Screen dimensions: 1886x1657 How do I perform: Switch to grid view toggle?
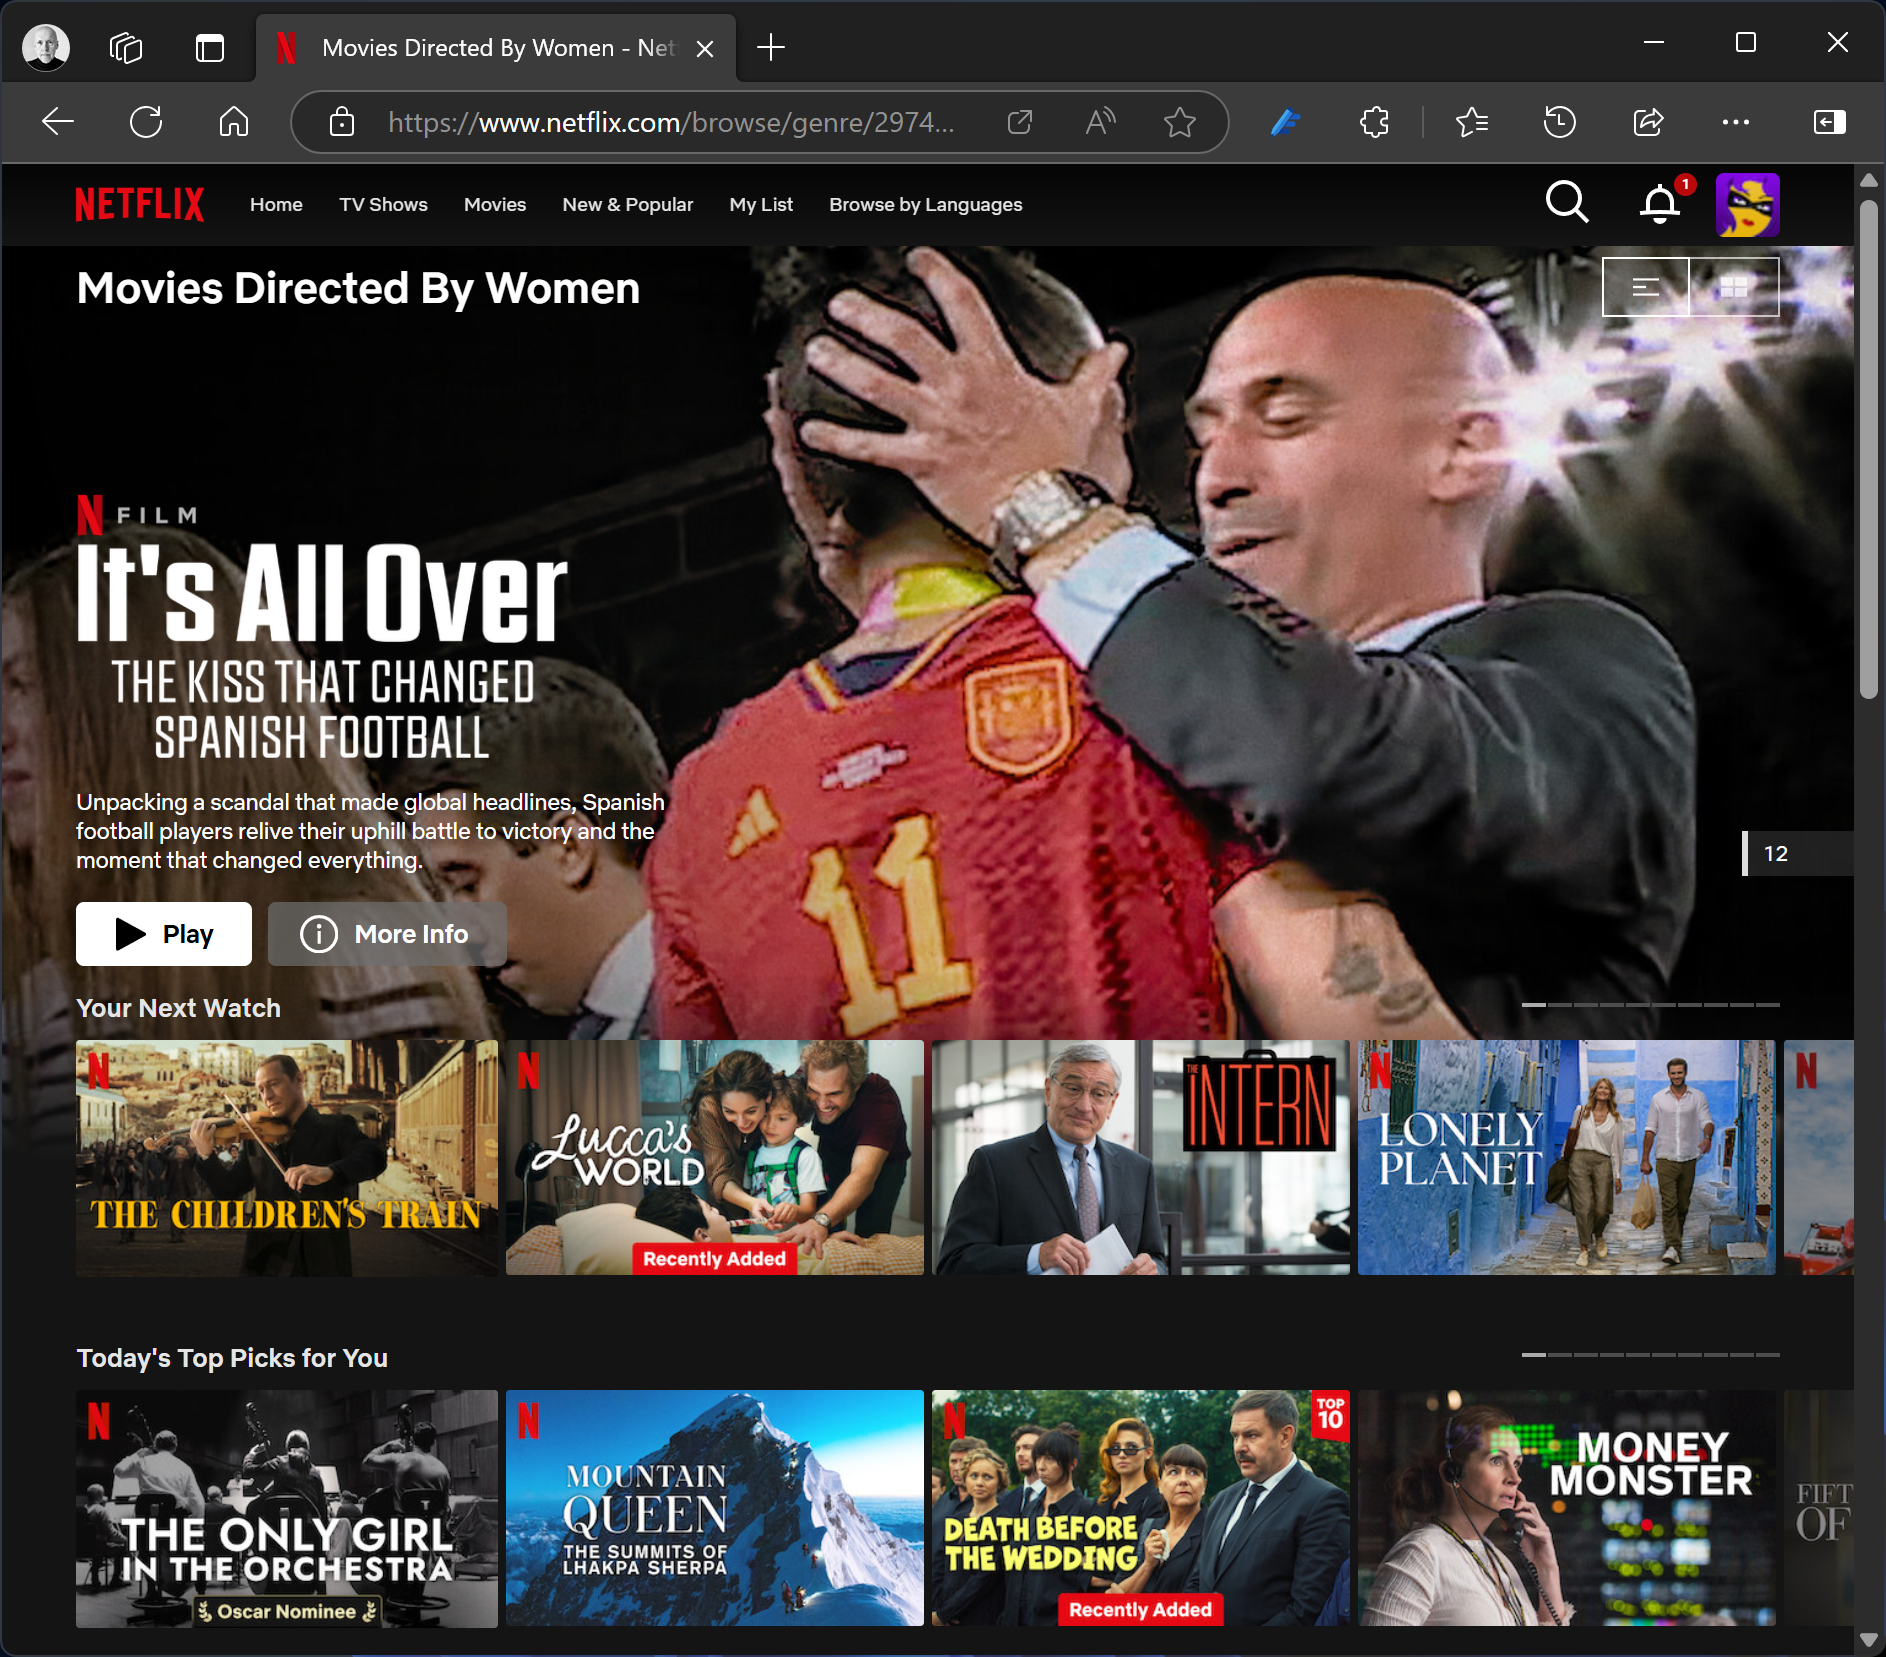[1734, 288]
